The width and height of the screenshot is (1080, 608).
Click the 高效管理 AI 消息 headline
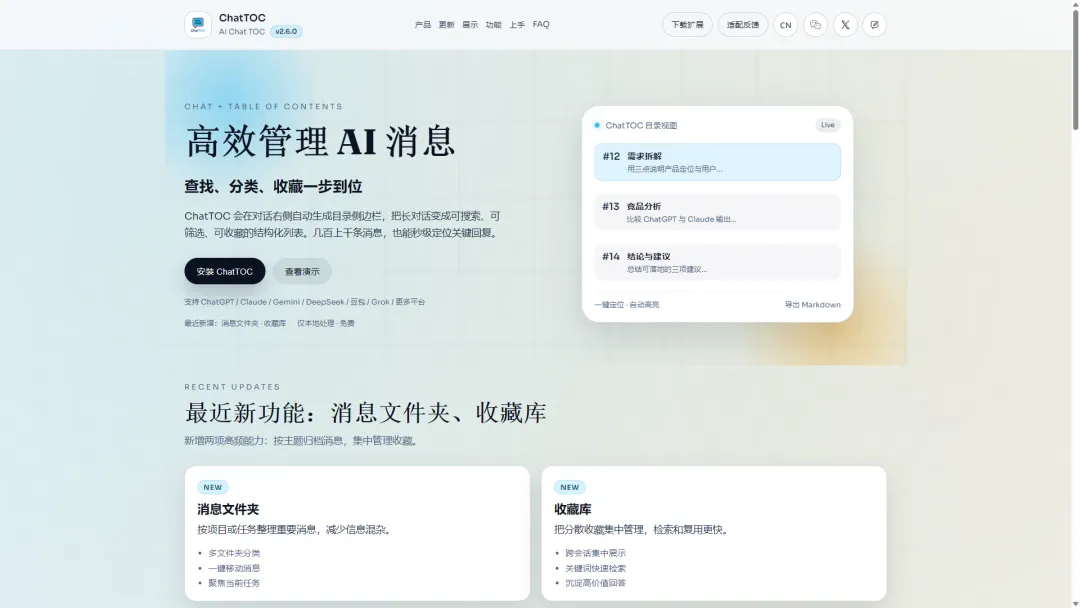tap(320, 141)
